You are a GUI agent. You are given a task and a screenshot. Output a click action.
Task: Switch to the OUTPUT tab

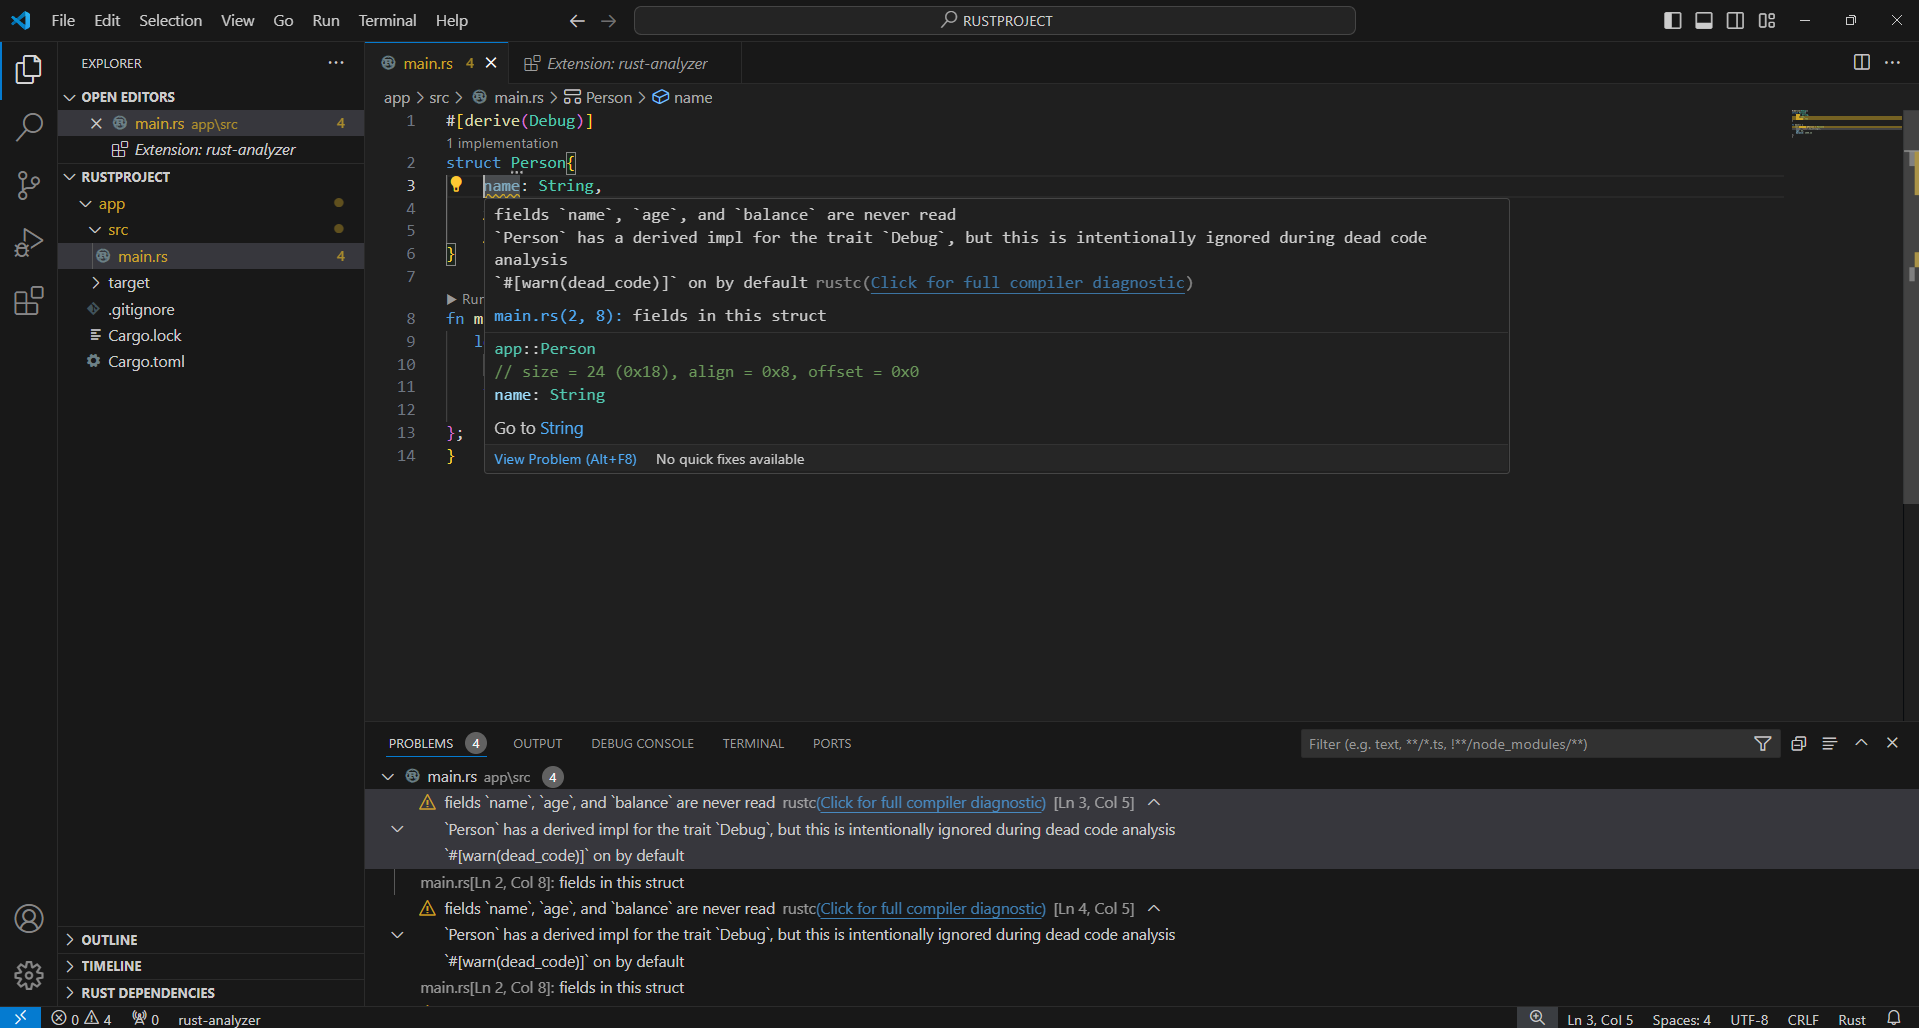[x=537, y=743]
